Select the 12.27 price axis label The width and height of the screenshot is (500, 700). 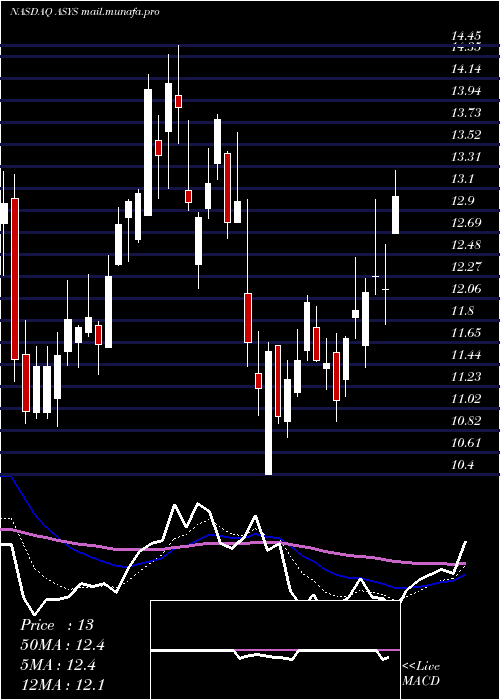click(467, 267)
